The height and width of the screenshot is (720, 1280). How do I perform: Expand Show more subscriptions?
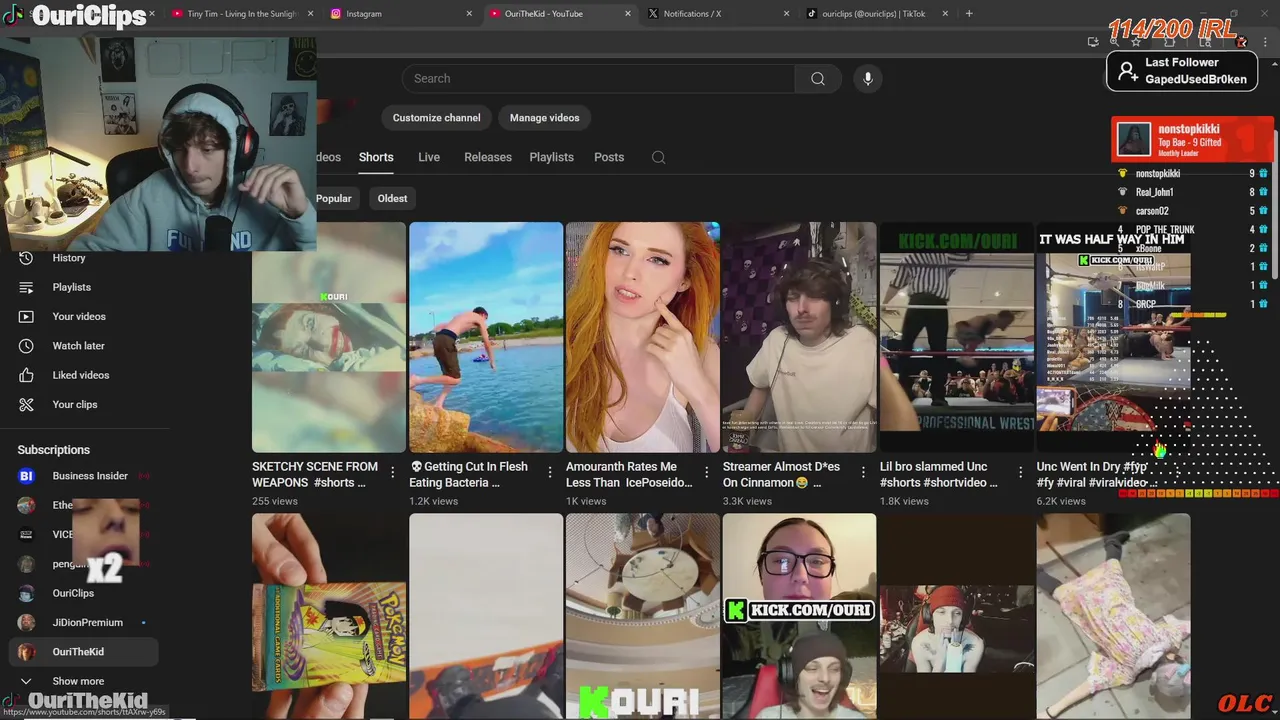click(x=85, y=681)
